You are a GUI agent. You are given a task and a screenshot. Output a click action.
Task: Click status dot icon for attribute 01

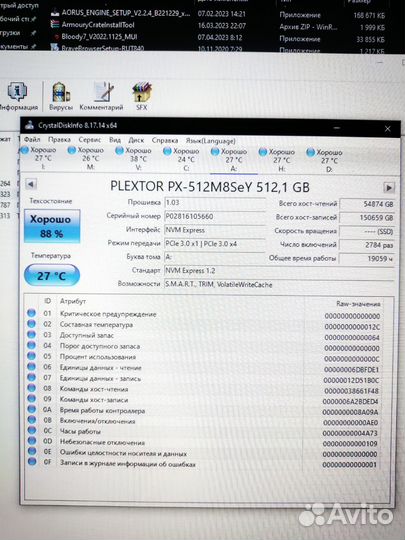[31, 313]
